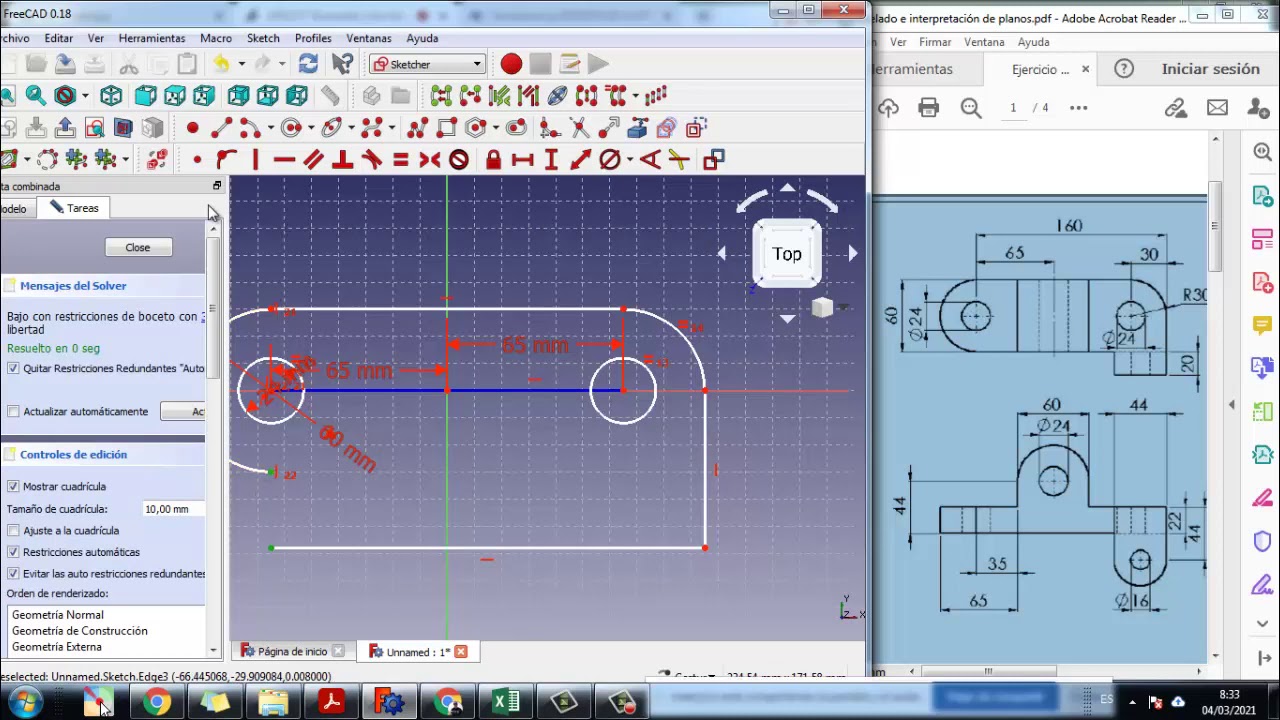The image size is (1280, 720).
Task: Open the radius/diameter constraint dropdown arrow
Action: (629, 159)
